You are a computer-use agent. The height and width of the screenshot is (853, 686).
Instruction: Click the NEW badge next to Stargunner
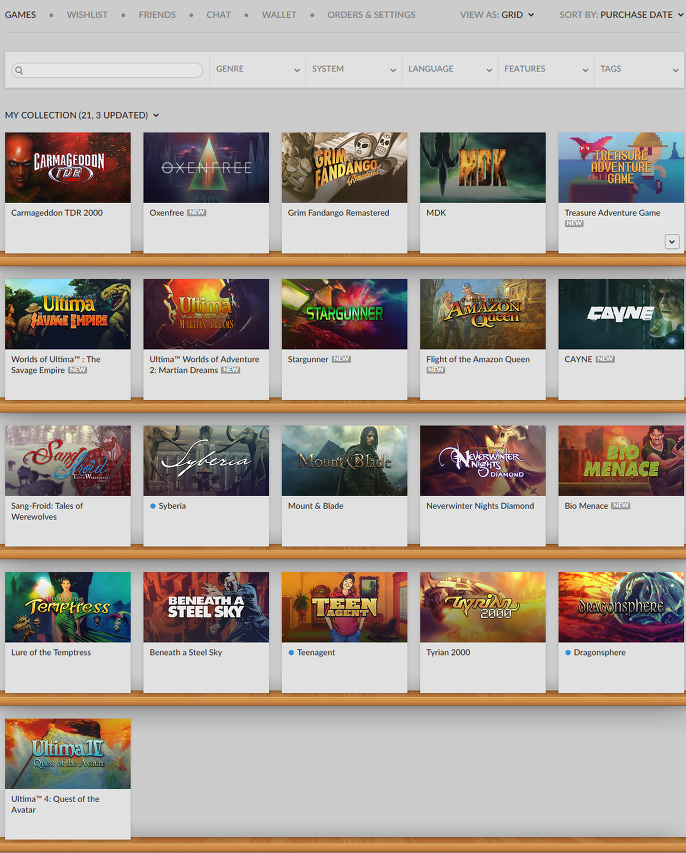coord(341,359)
